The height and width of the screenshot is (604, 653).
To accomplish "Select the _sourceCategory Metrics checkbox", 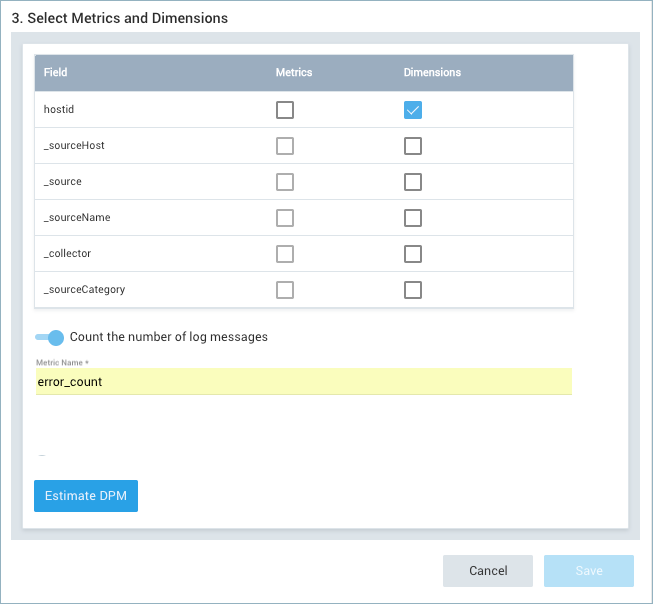I will tap(285, 290).
